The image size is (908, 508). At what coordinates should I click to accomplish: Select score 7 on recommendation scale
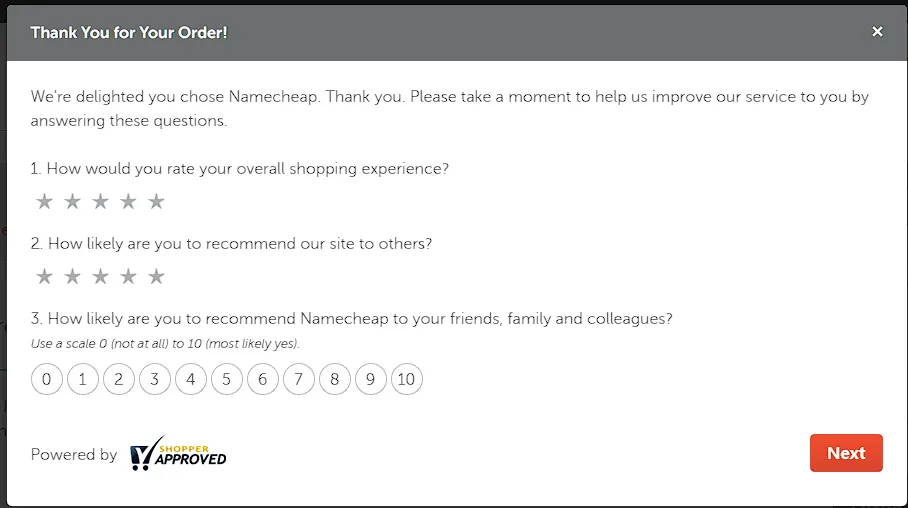299,379
